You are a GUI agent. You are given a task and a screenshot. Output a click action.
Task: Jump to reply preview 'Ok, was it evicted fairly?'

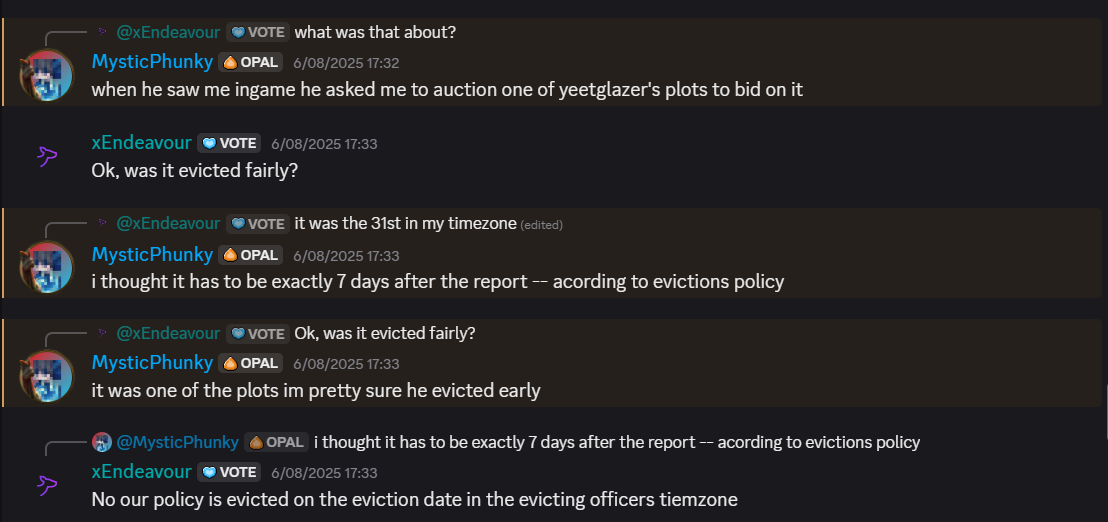point(384,333)
